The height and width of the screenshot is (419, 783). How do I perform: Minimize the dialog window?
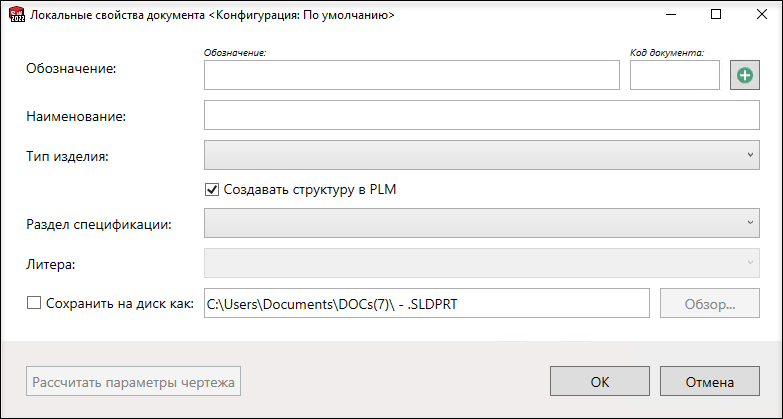671,14
